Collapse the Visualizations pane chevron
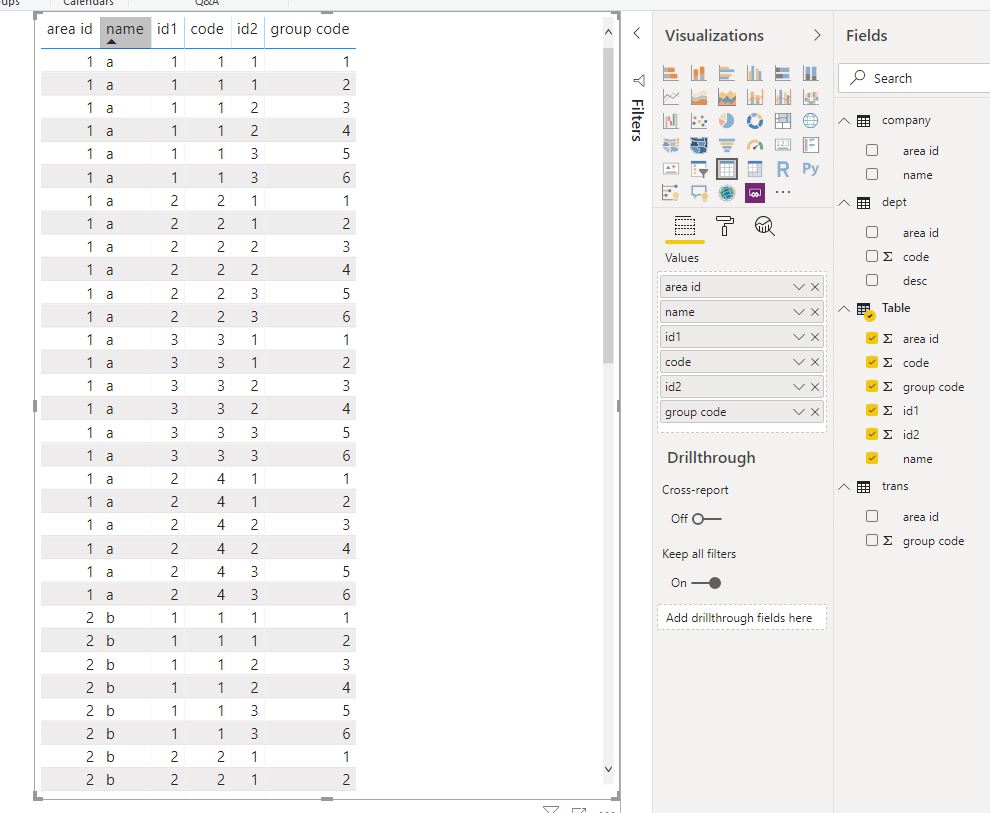Viewport: 990px width, 813px height. pos(817,35)
